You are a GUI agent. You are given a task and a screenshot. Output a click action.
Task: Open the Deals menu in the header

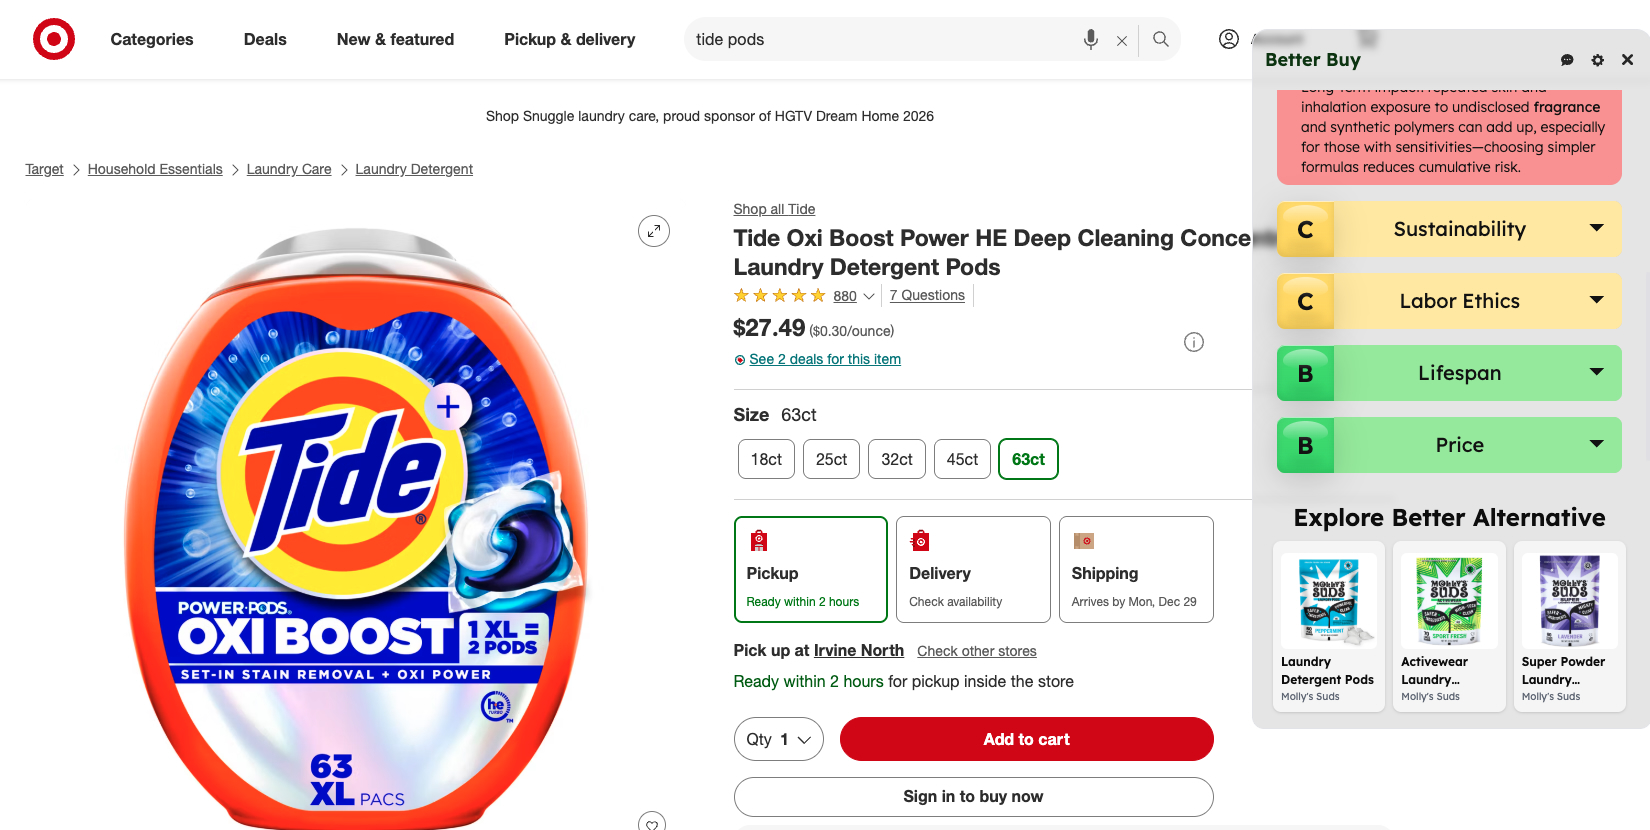[264, 39]
